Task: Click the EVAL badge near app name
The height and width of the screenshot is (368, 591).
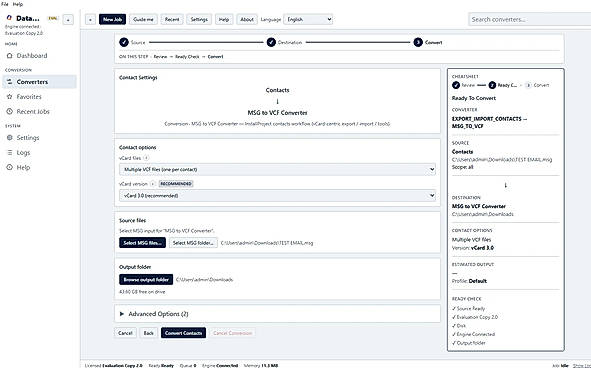Action: tap(52, 18)
